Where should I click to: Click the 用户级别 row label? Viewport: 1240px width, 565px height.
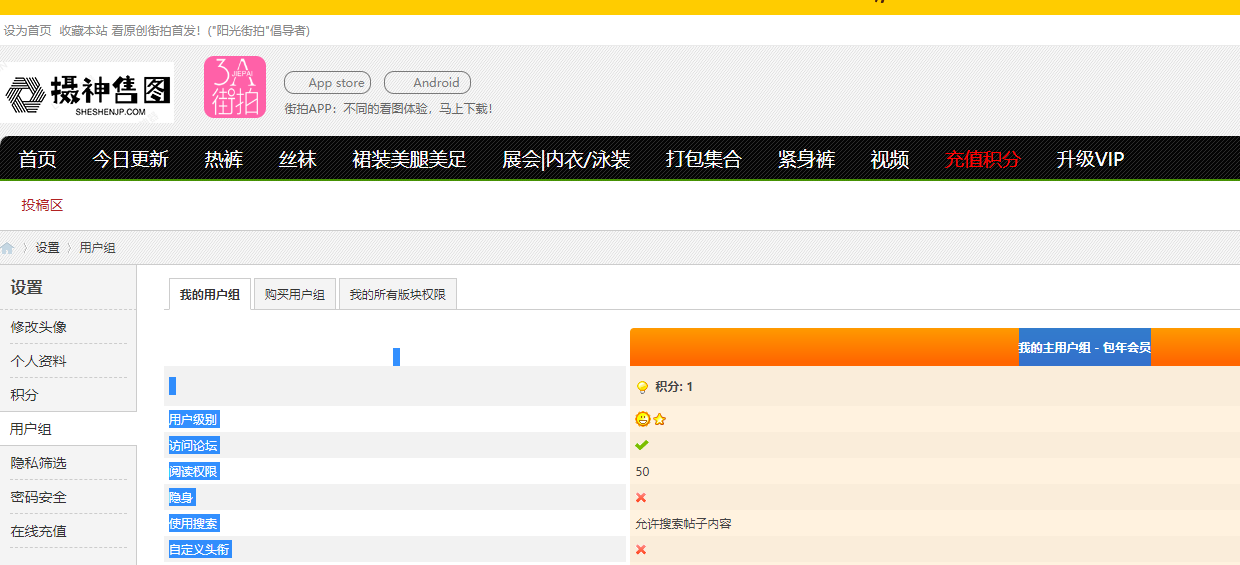(193, 419)
